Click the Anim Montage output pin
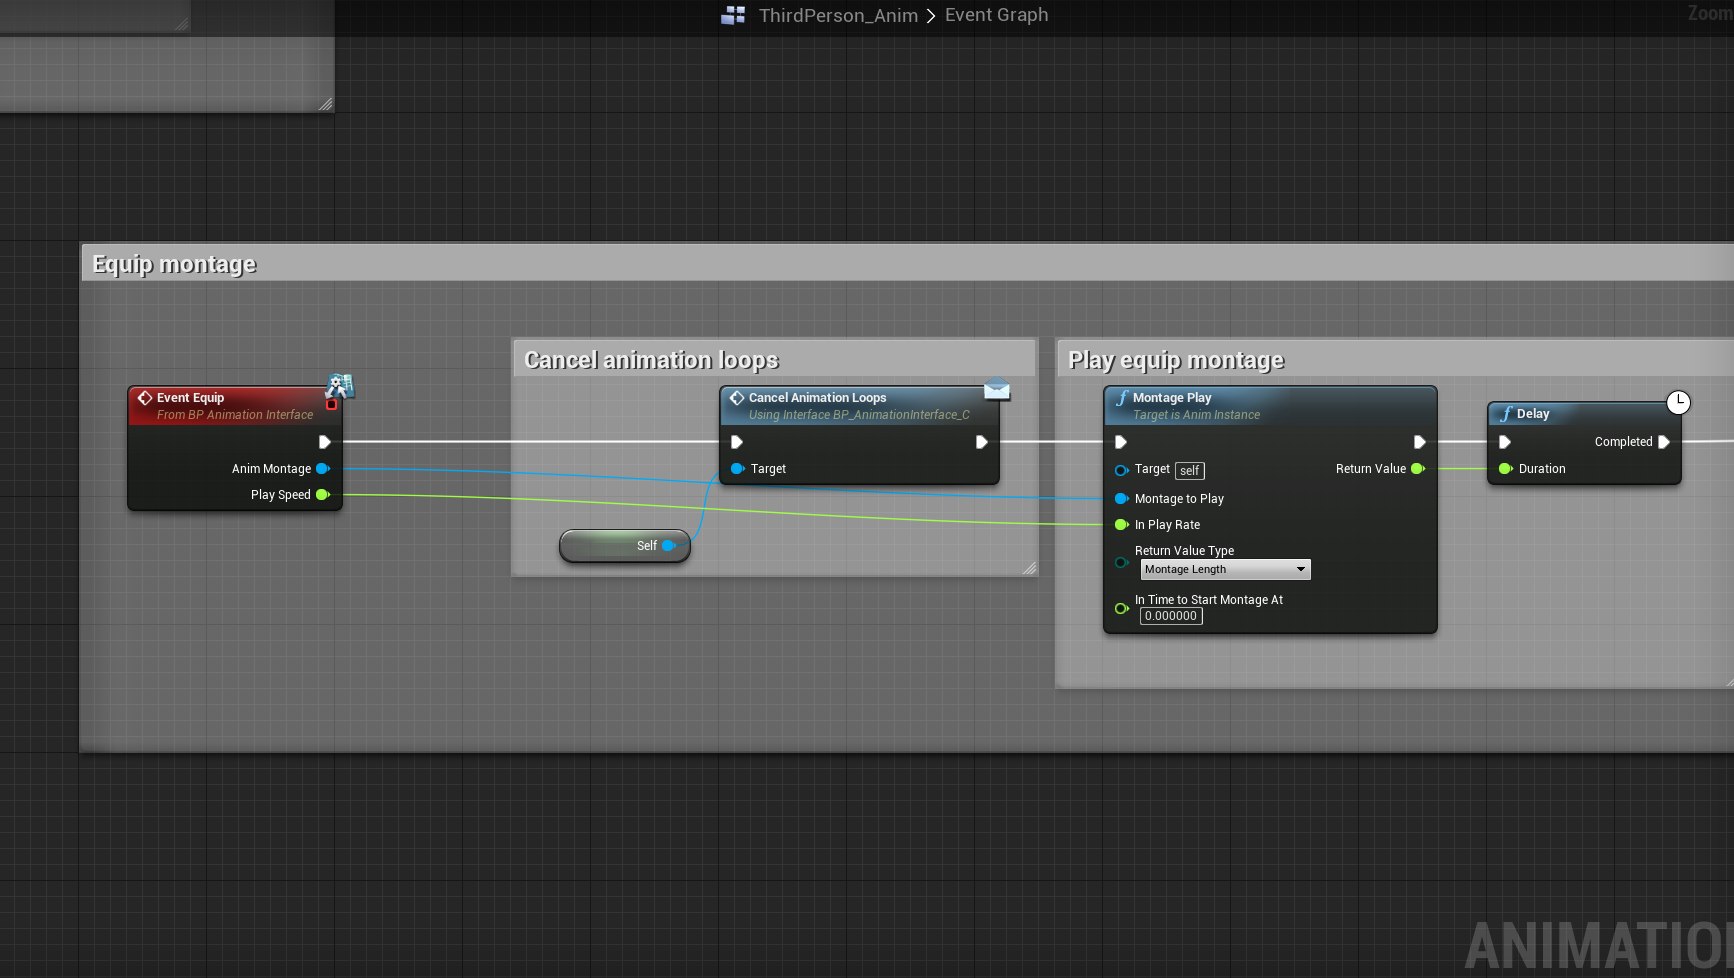This screenshot has height=978, width=1734. (322, 469)
